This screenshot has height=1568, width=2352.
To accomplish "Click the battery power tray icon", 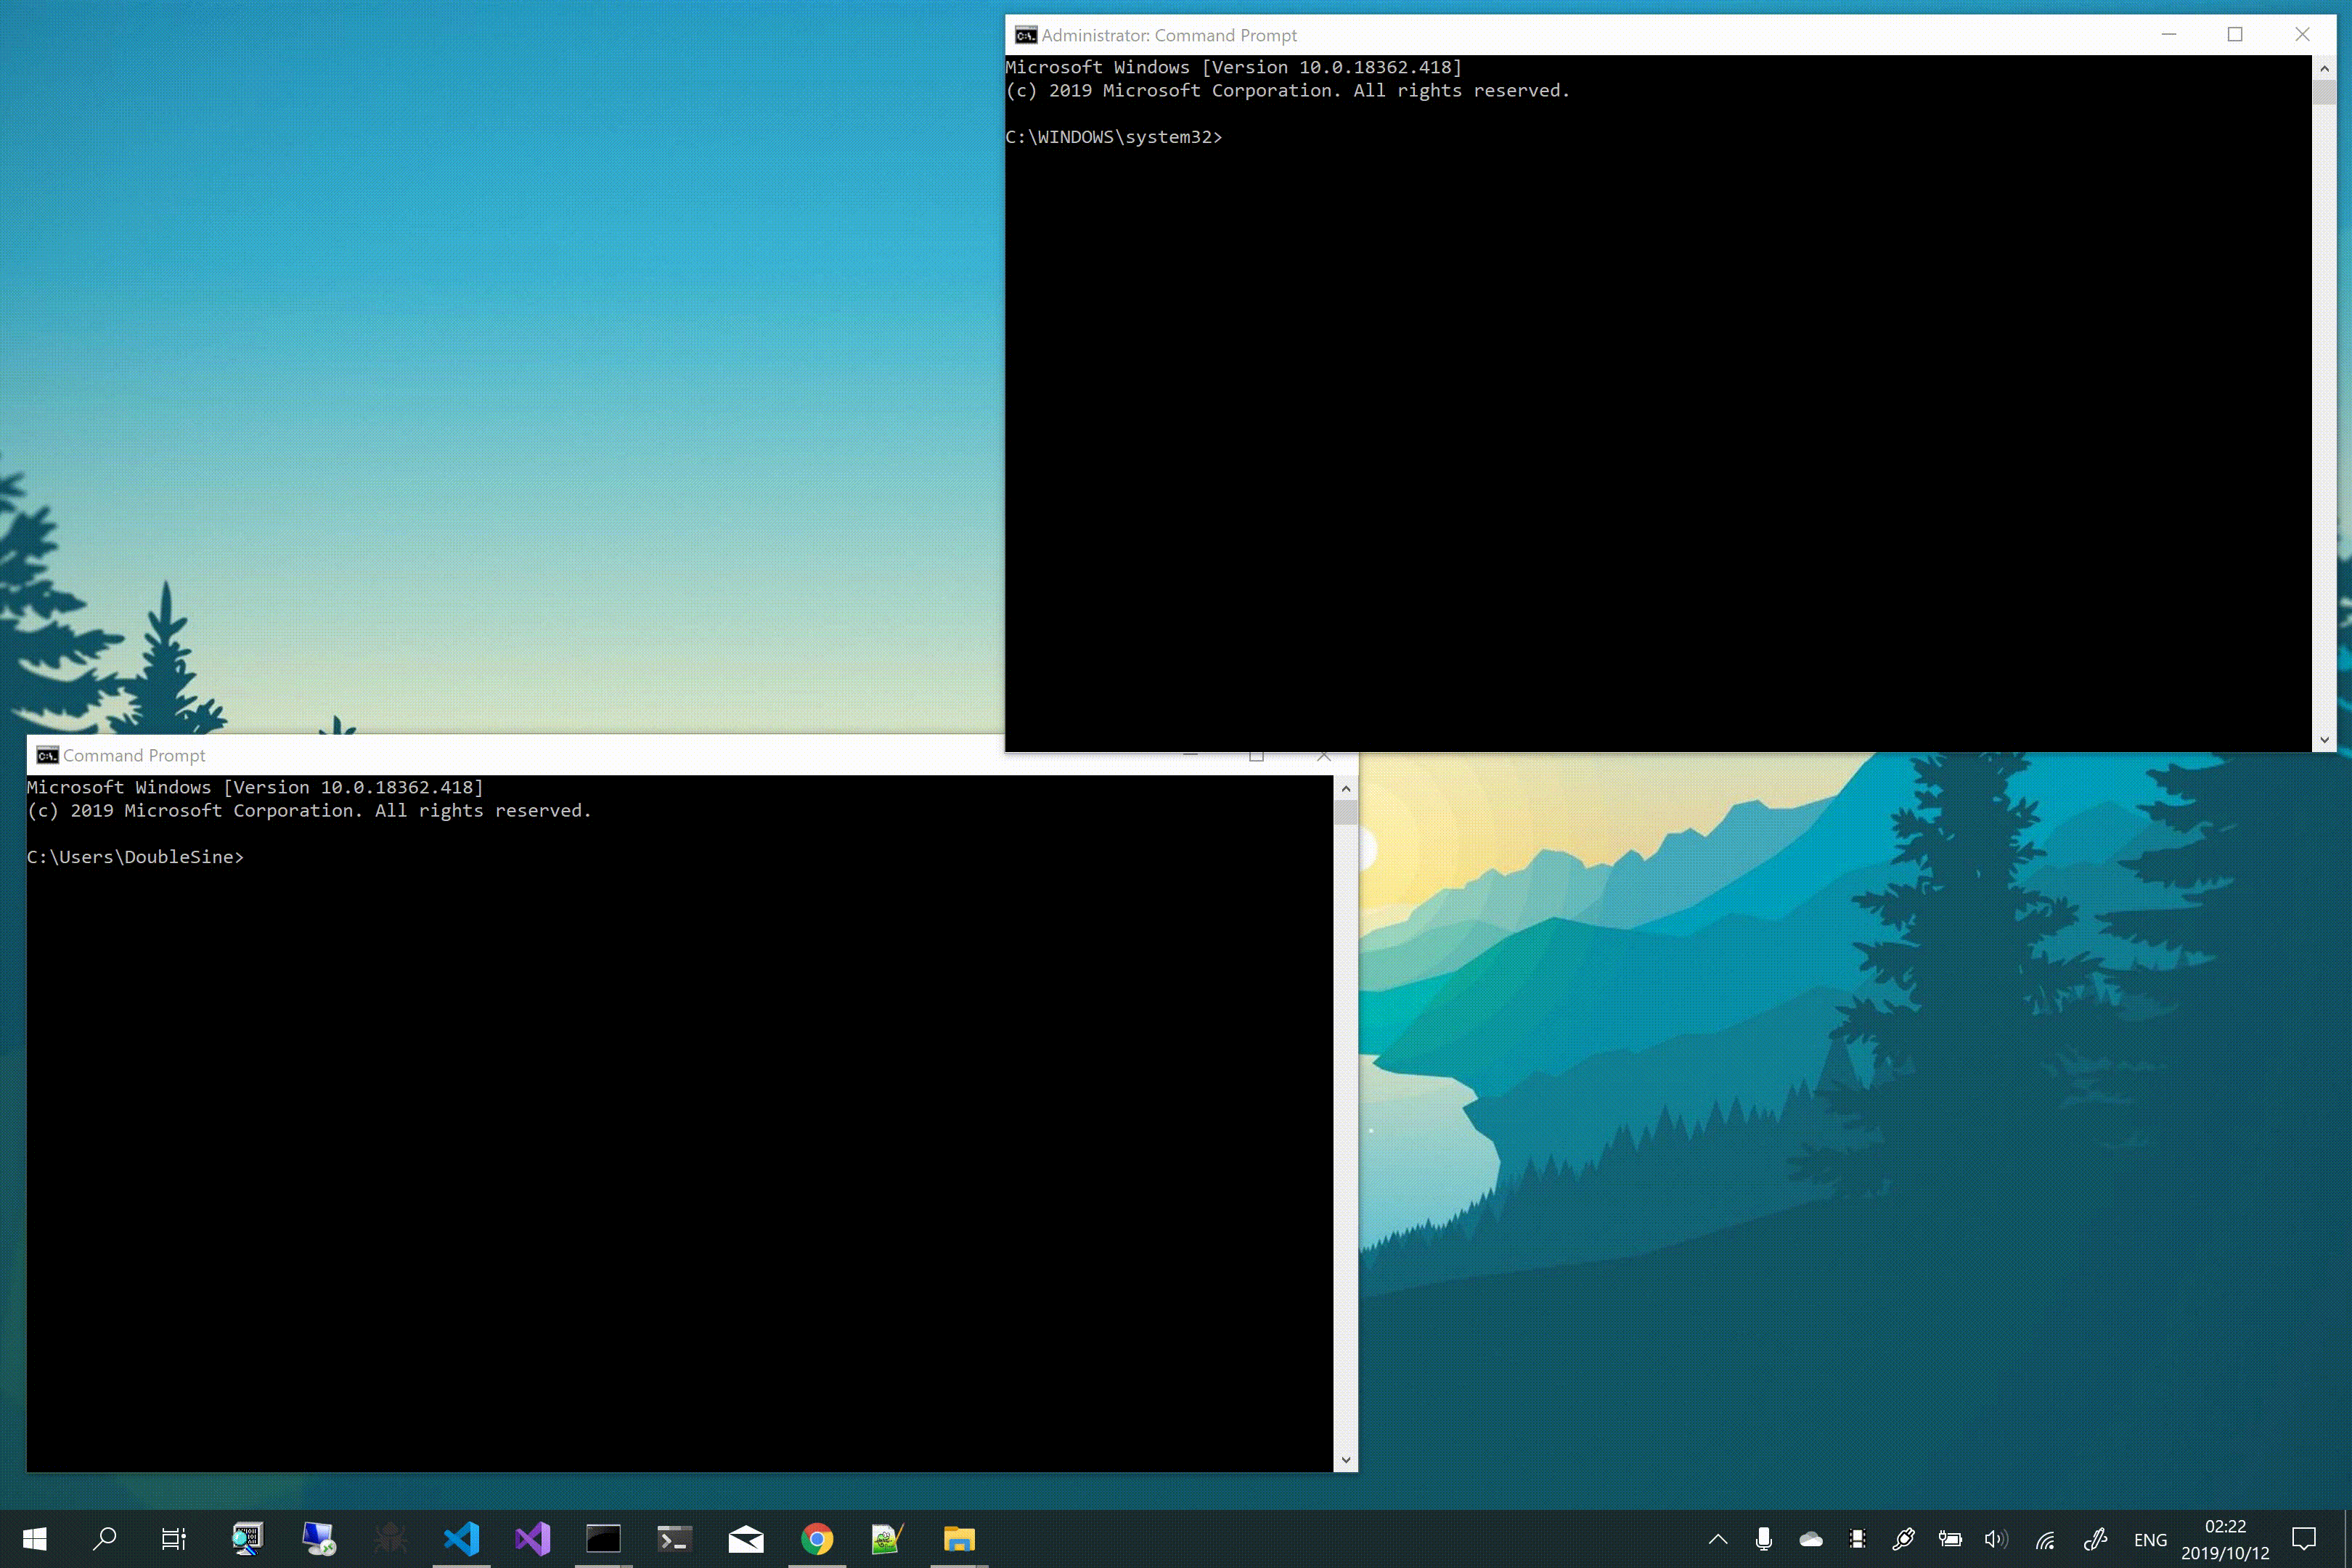I will 1950,1539.
